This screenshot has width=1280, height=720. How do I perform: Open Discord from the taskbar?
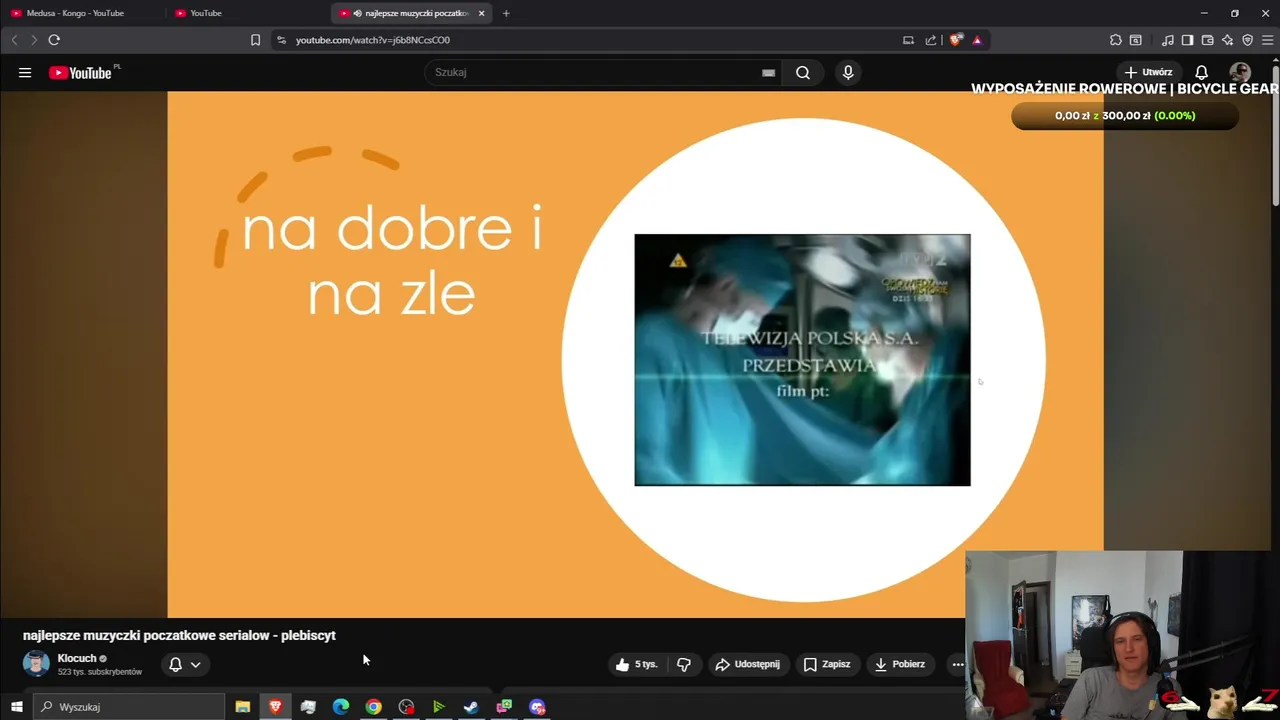click(537, 707)
